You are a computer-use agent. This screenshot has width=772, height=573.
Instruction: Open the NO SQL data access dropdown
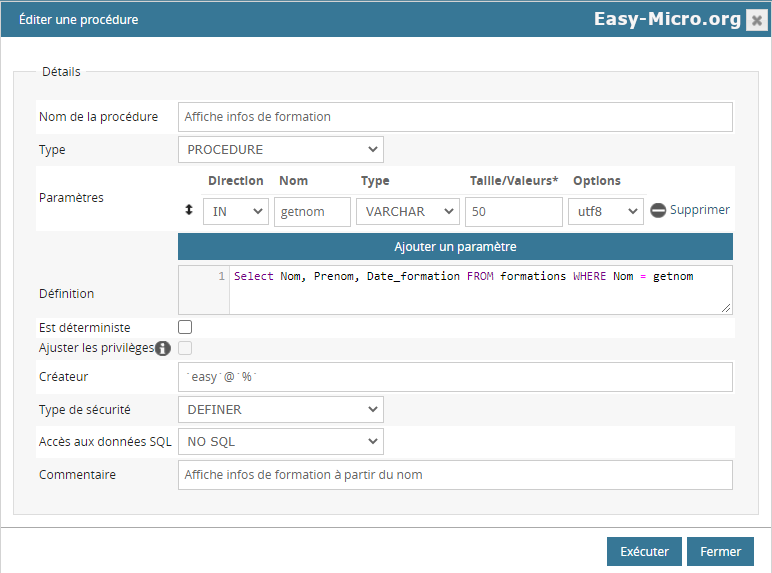click(x=281, y=442)
